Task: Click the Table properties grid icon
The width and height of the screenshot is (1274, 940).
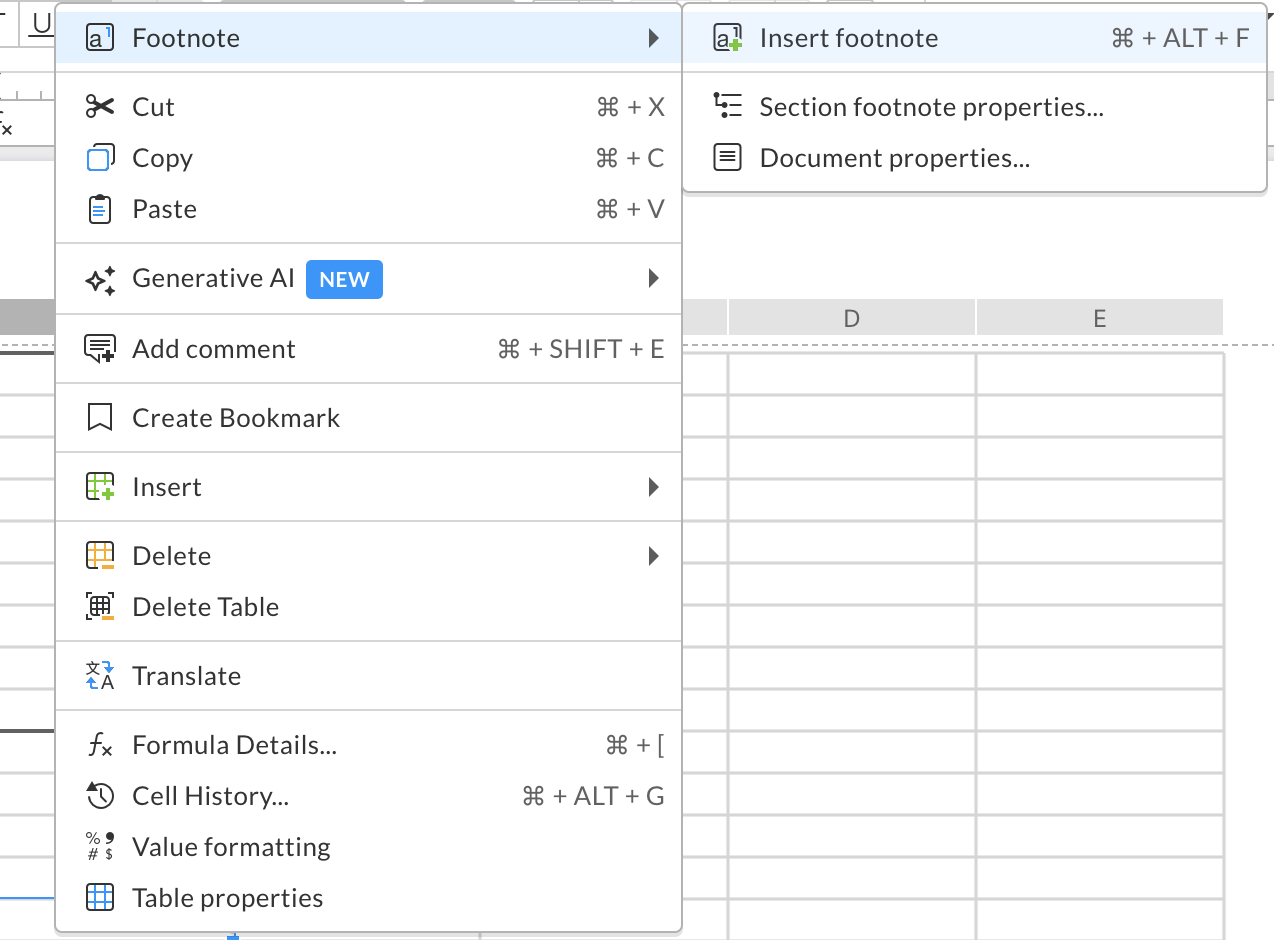Action: tap(100, 898)
